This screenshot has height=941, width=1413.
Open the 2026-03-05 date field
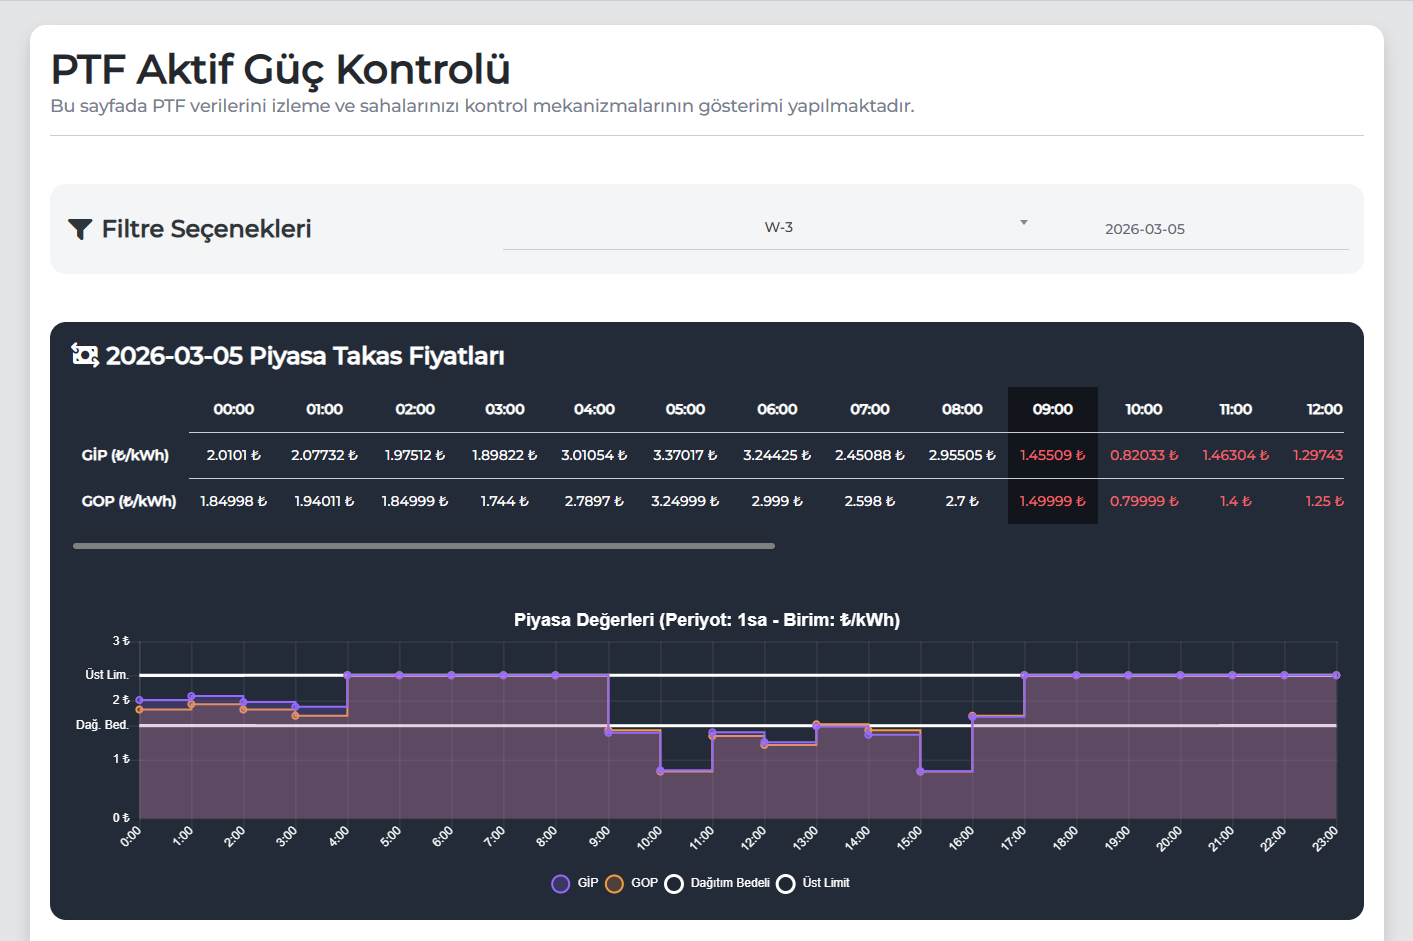1144,229
